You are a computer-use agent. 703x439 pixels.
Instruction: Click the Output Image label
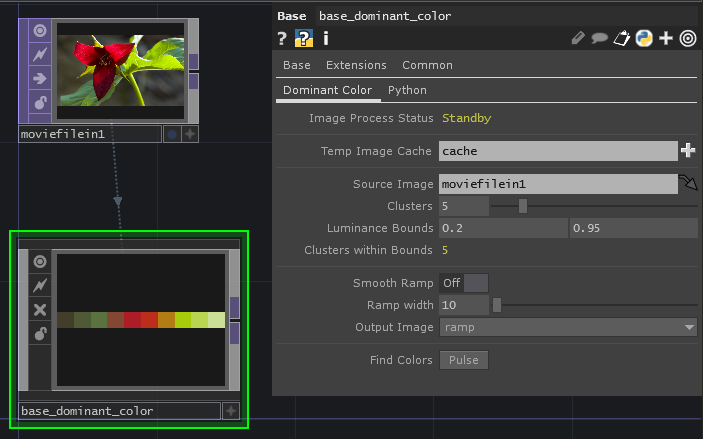pyautogui.click(x=394, y=327)
